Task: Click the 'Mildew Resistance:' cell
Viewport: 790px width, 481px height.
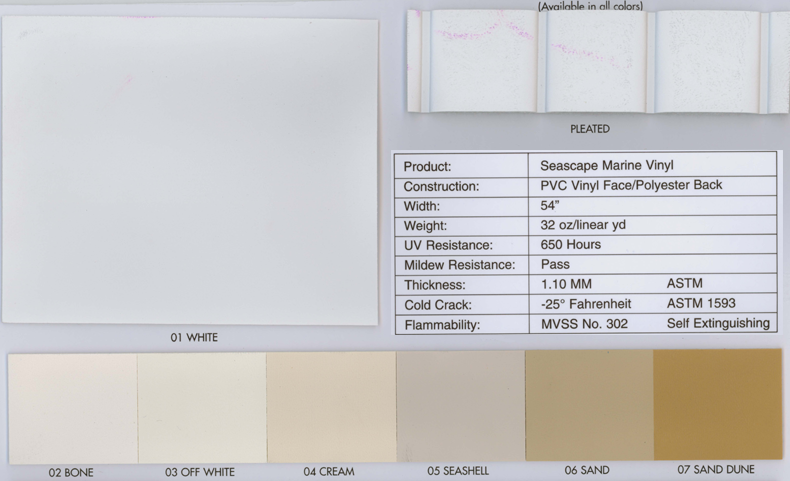Action: pyautogui.click(x=462, y=265)
